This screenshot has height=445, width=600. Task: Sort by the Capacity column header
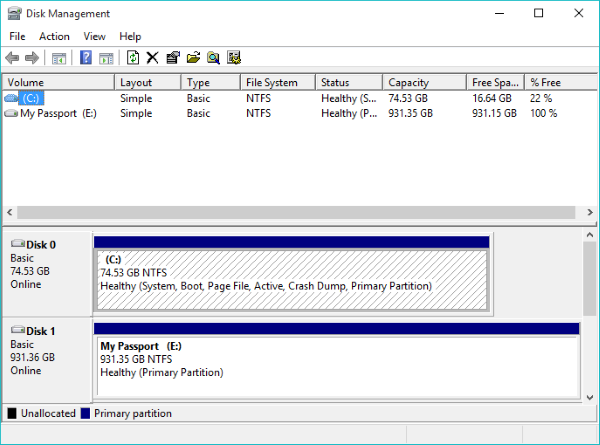424,82
